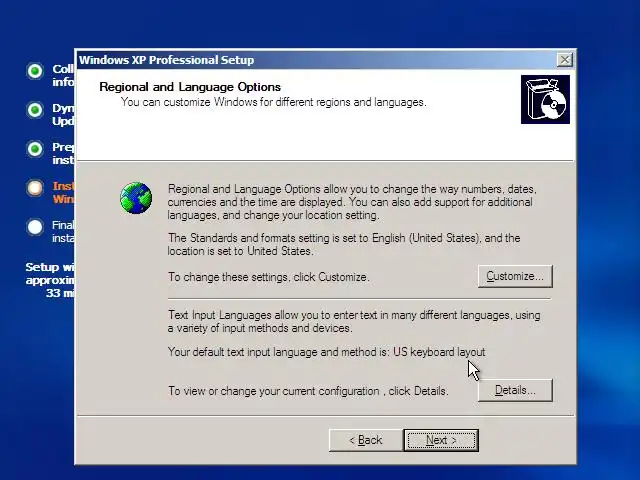
Task: Click the 'Text Input Languages allow you' paragraph
Action: point(354,322)
